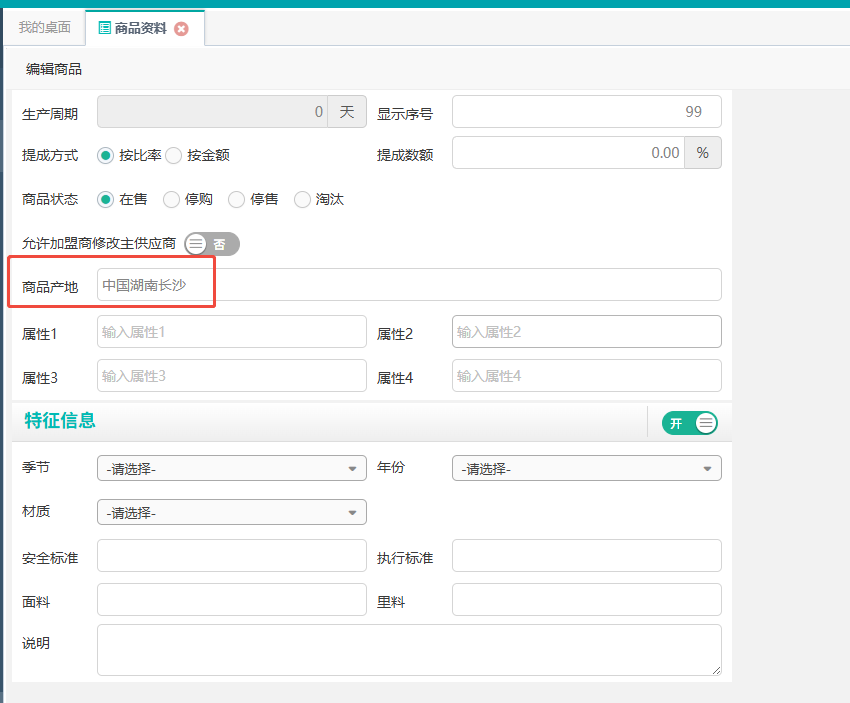Select the 按比率 commission radio button
850x703 pixels.
point(105,156)
